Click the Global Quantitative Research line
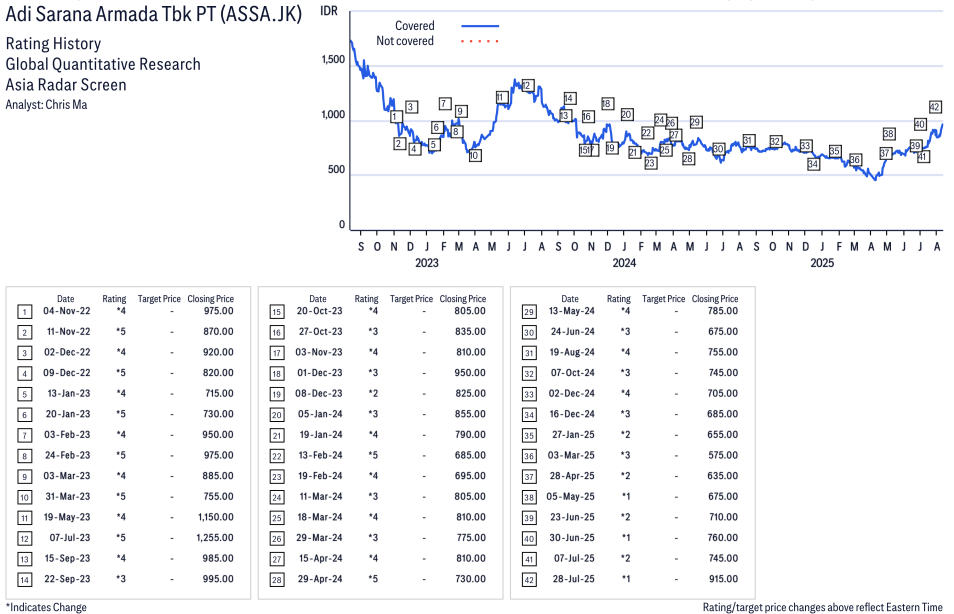Screen dimensions: 954x614 (x=103, y=65)
